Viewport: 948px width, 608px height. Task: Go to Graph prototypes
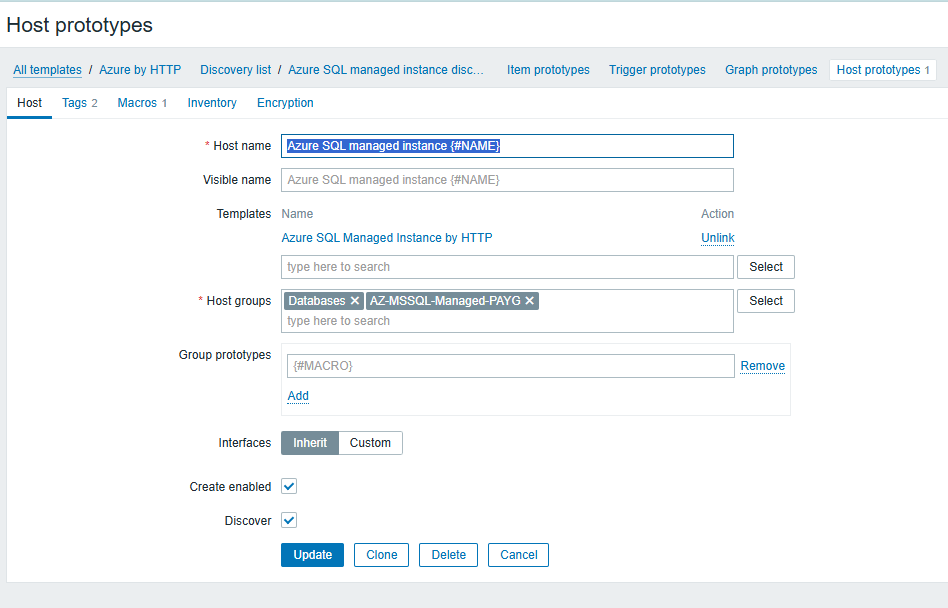[x=771, y=70]
